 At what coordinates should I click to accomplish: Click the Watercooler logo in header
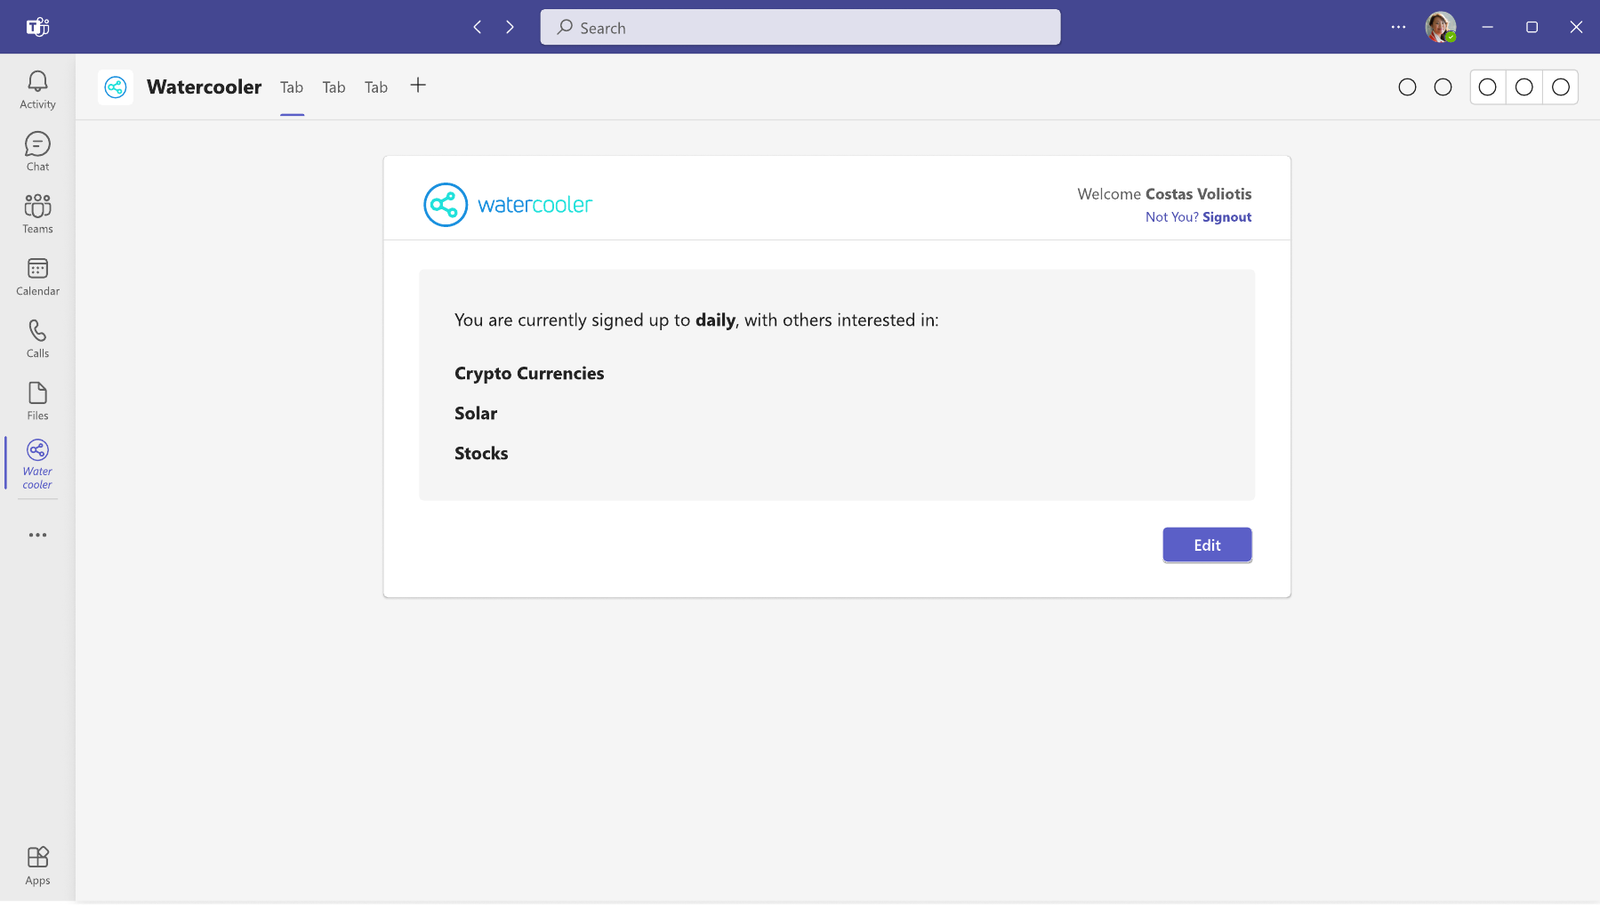click(508, 204)
